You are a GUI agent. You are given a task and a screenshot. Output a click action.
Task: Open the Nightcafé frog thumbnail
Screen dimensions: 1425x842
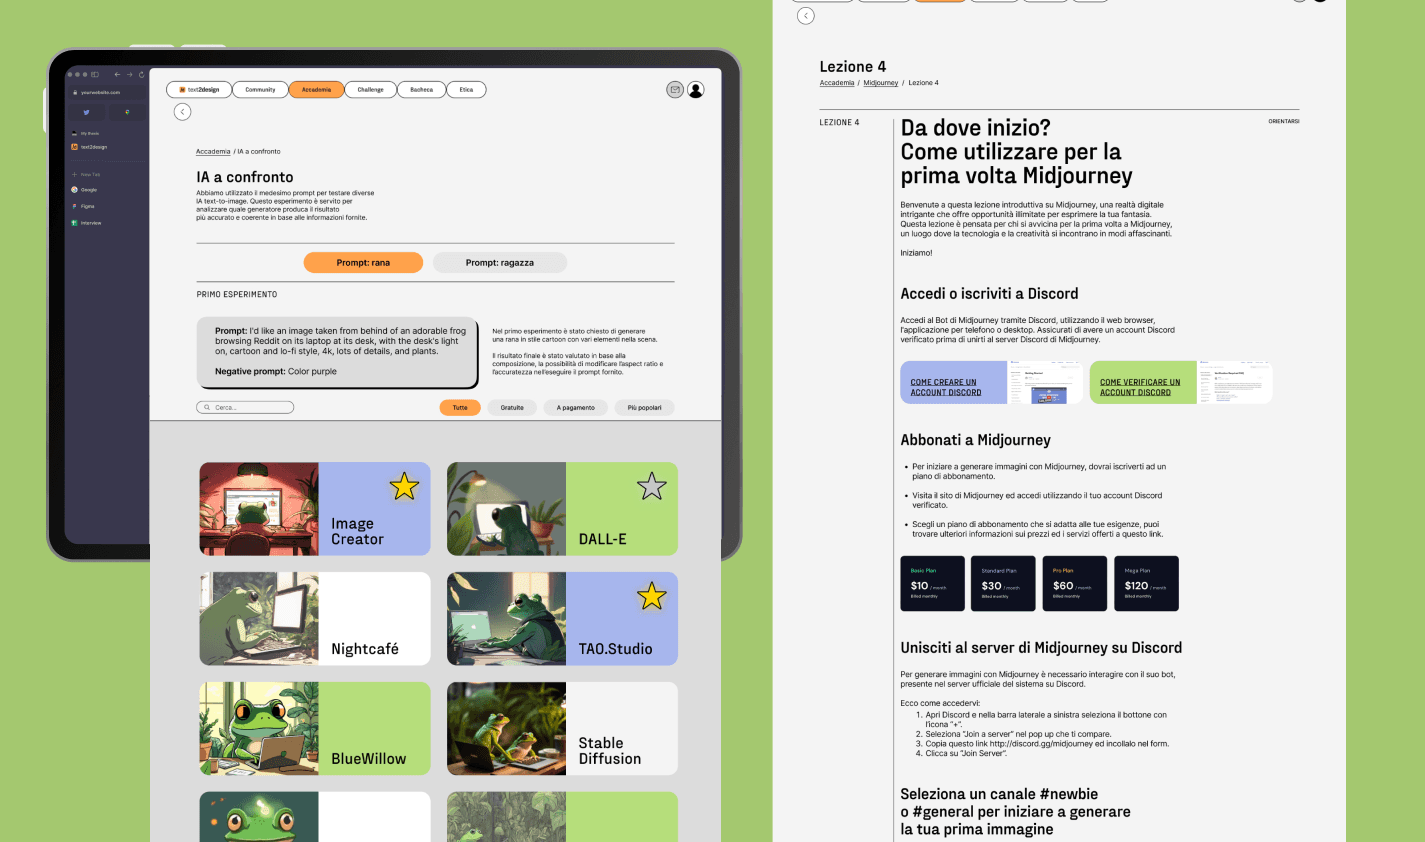259,619
